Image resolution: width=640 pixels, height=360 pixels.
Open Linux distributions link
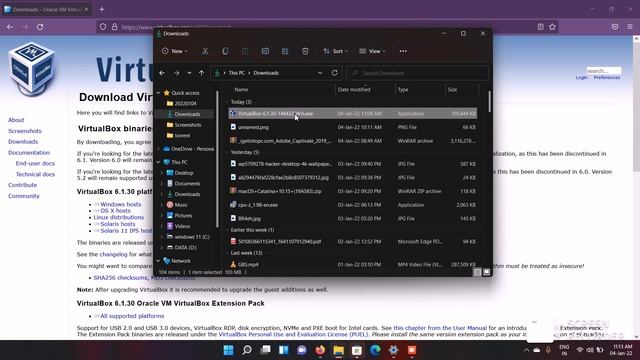[x=119, y=218]
